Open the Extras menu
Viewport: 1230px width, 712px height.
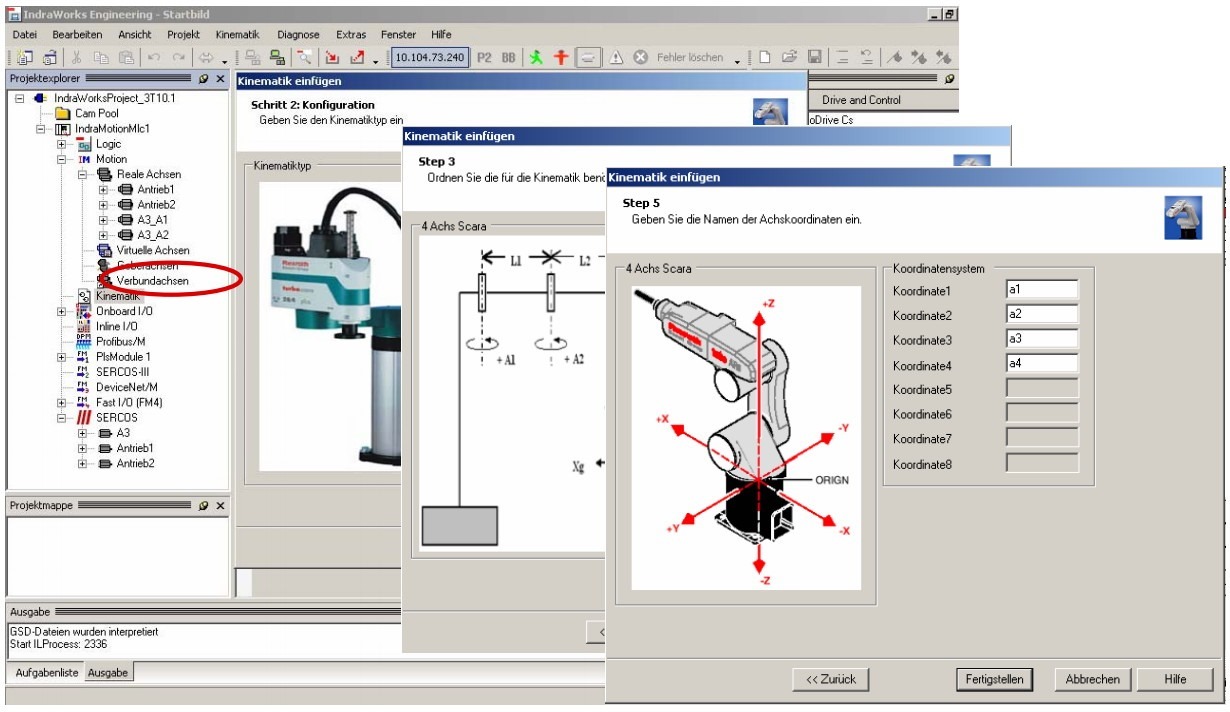[x=351, y=34]
